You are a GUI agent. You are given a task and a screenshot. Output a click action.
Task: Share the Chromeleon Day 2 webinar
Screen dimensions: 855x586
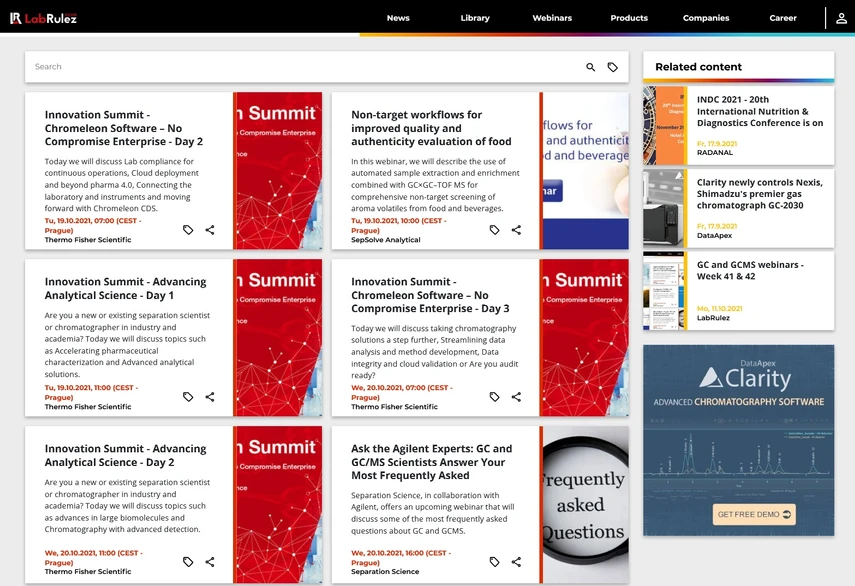(210, 230)
